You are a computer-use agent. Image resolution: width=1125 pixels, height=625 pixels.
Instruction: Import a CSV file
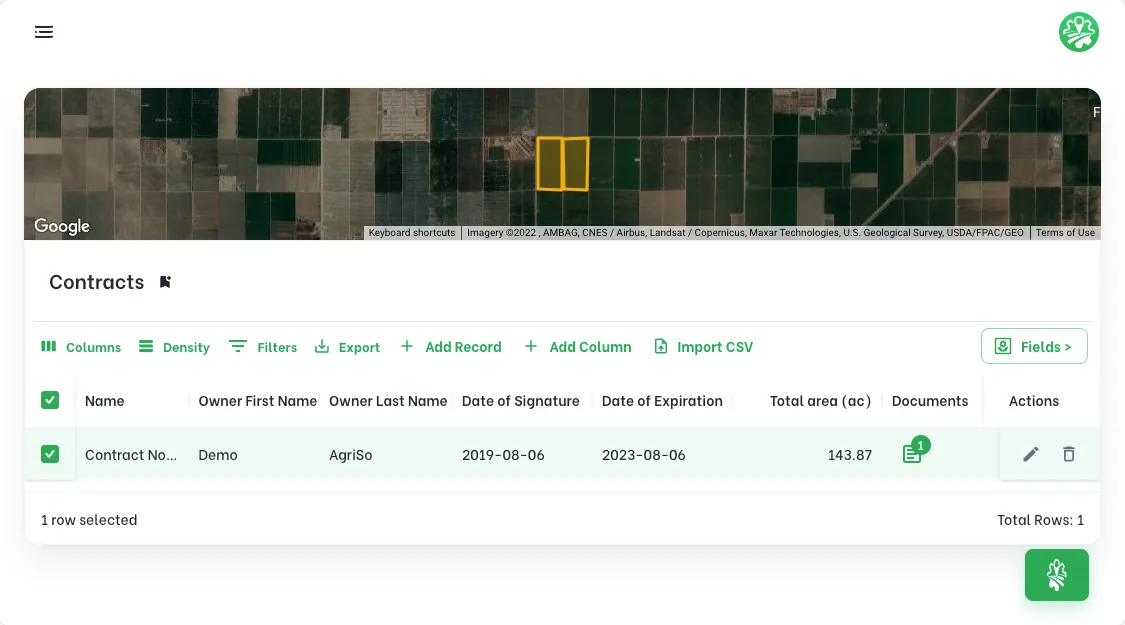[703, 347]
